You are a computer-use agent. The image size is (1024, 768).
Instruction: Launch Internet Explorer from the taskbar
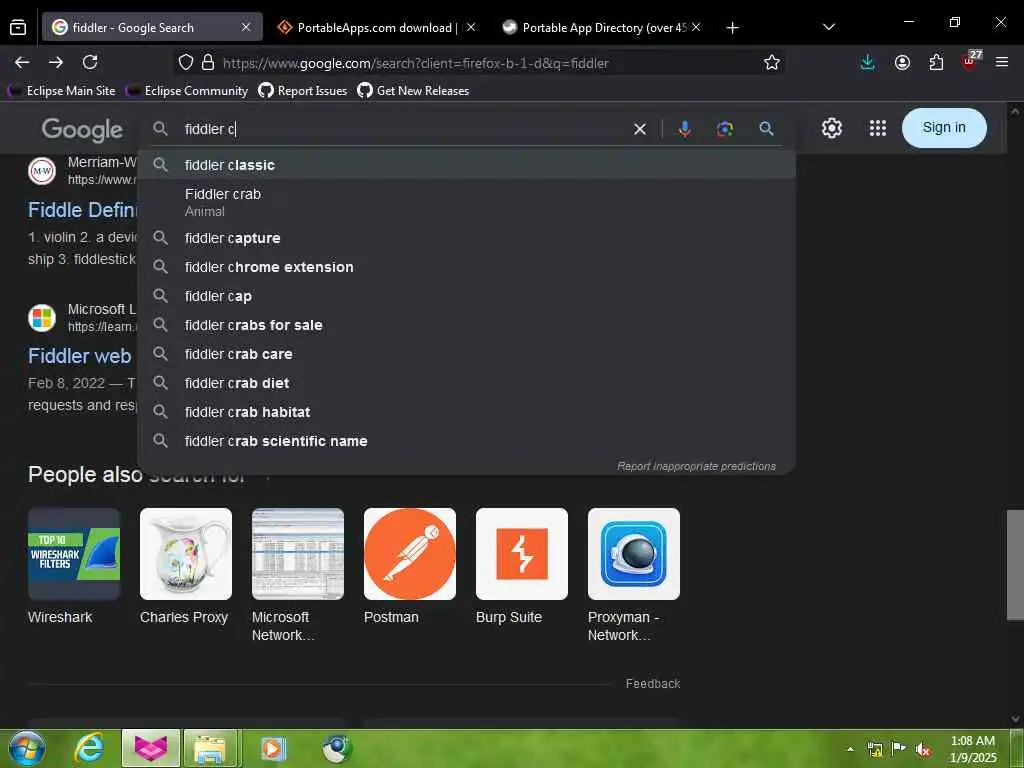click(x=88, y=748)
